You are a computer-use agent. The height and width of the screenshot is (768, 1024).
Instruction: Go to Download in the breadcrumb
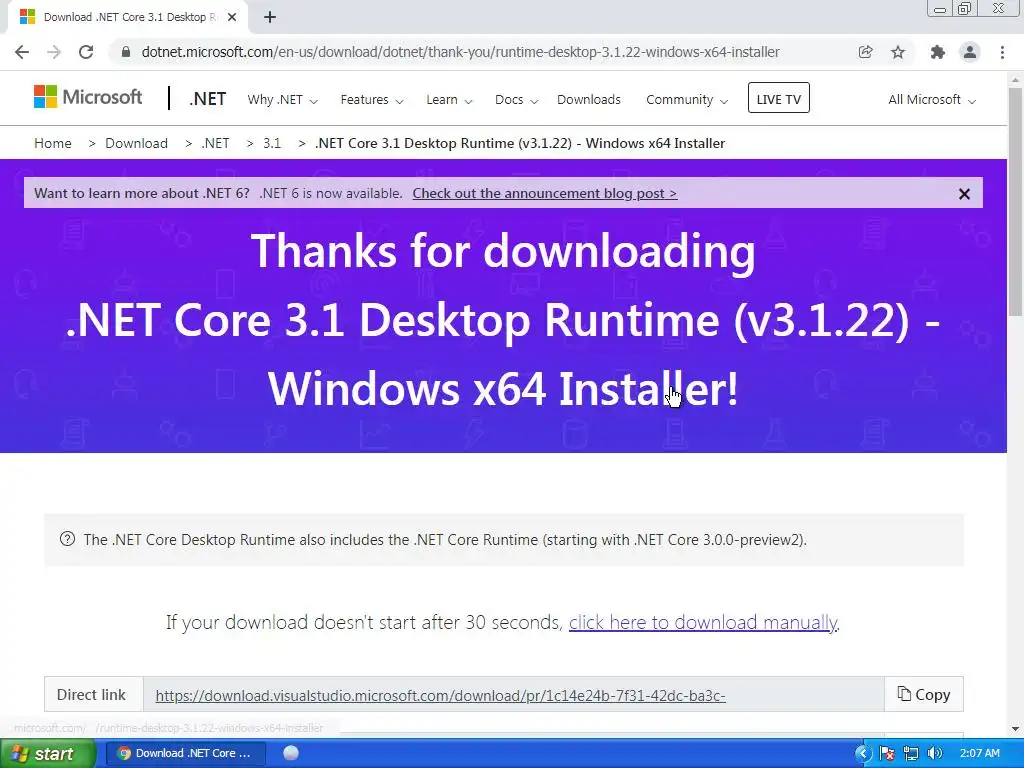[x=136, y=143]
